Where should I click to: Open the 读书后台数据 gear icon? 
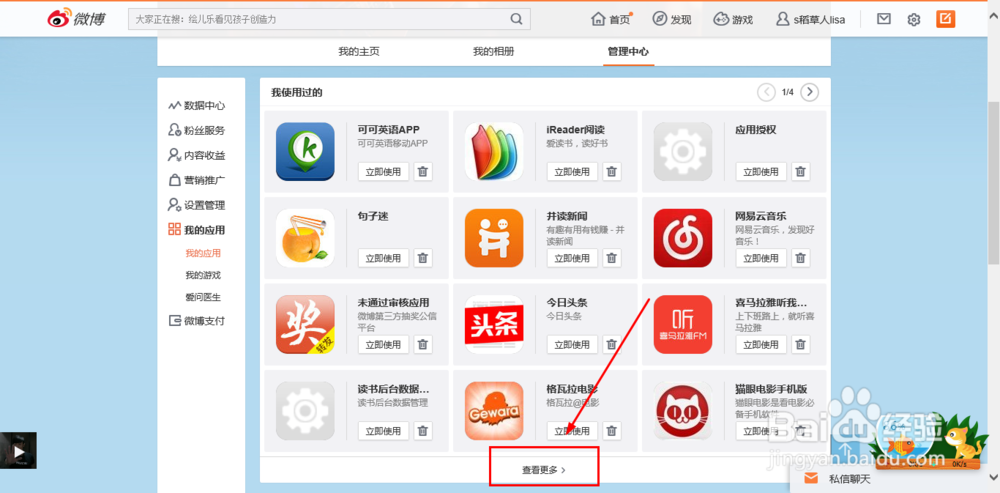coord(305,411)
